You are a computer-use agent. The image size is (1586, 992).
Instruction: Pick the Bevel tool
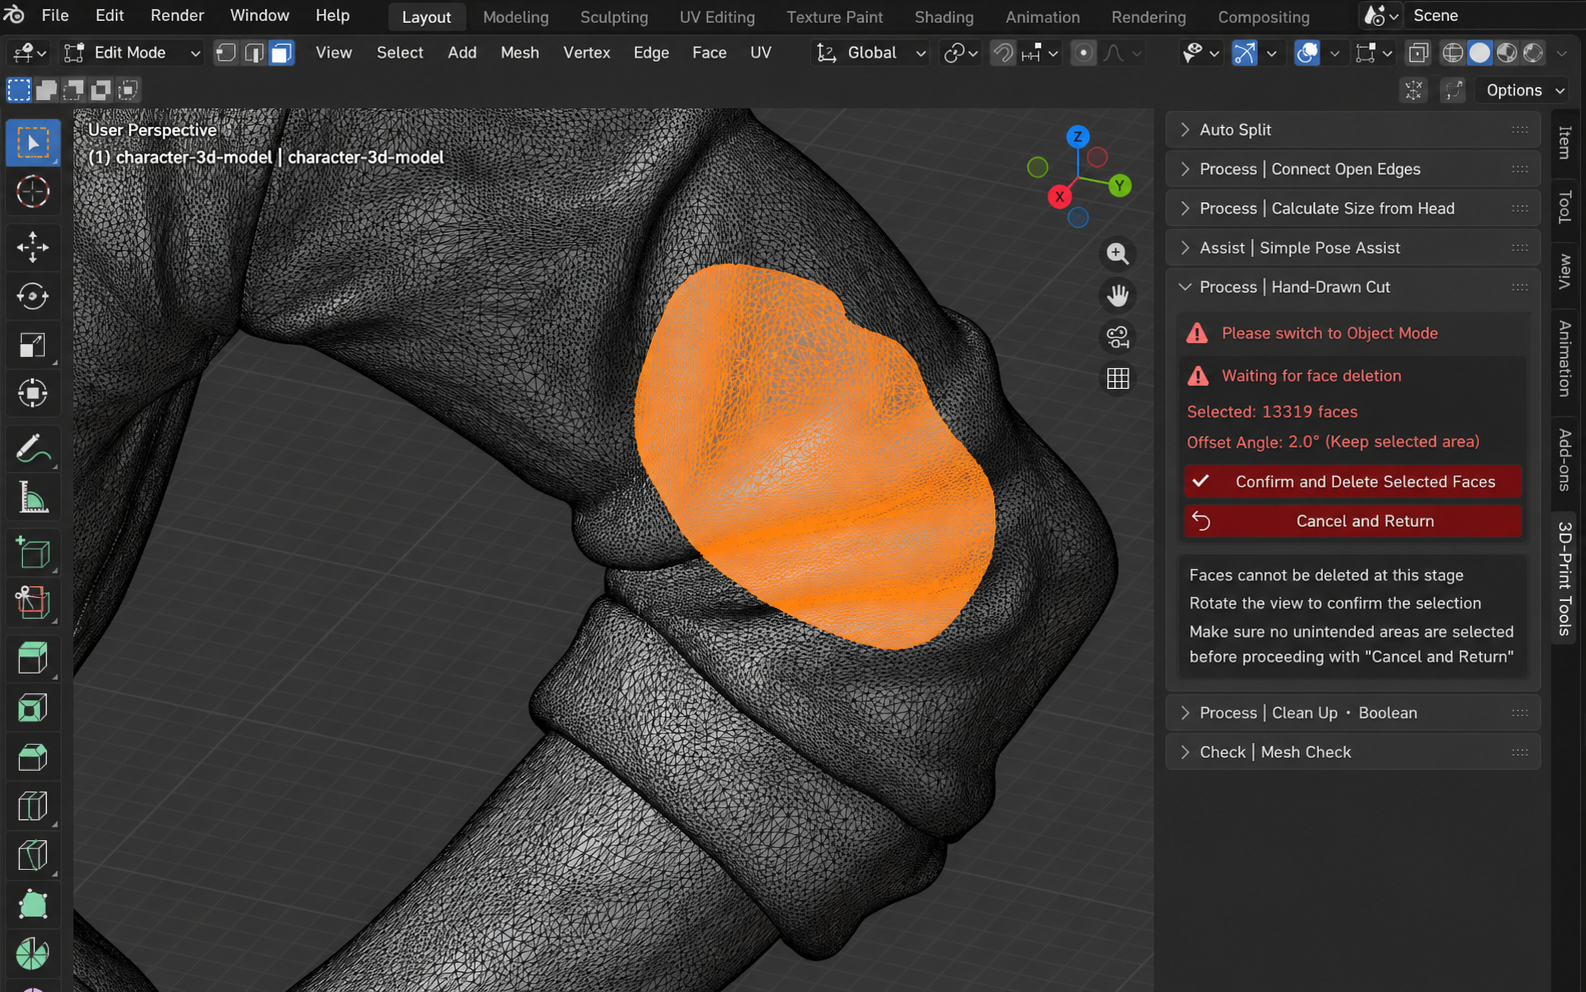(x=32, y=757)
